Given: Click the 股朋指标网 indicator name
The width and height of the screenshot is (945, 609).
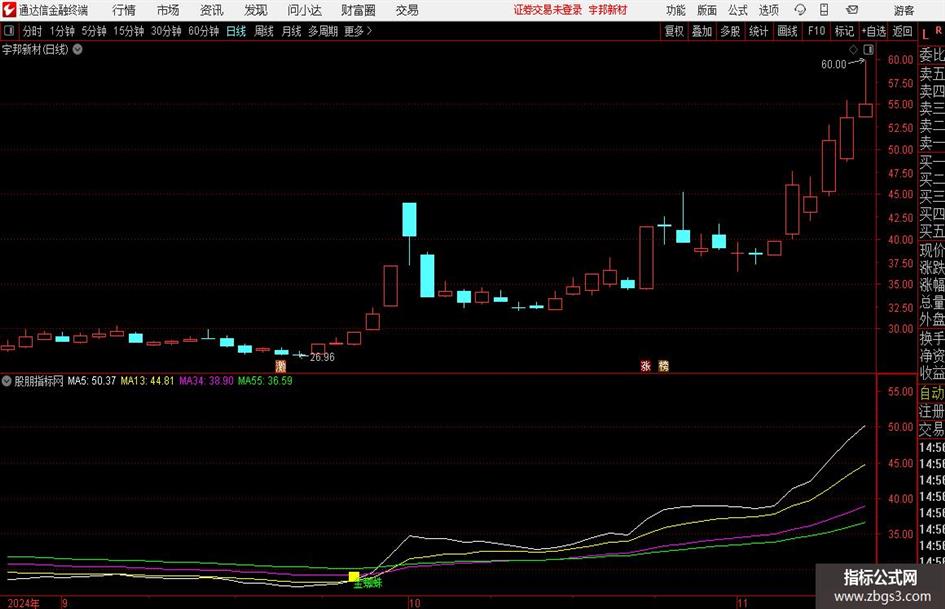Looking at the screenshot, I should click(x=39, y=380).
